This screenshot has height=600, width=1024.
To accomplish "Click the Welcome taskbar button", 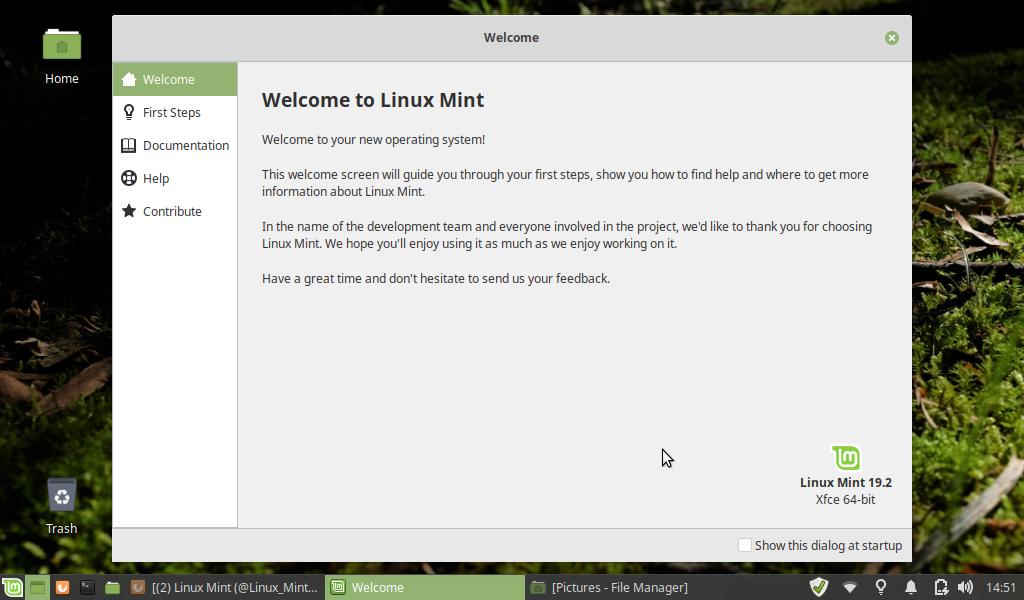I will (x=424, y=587).
